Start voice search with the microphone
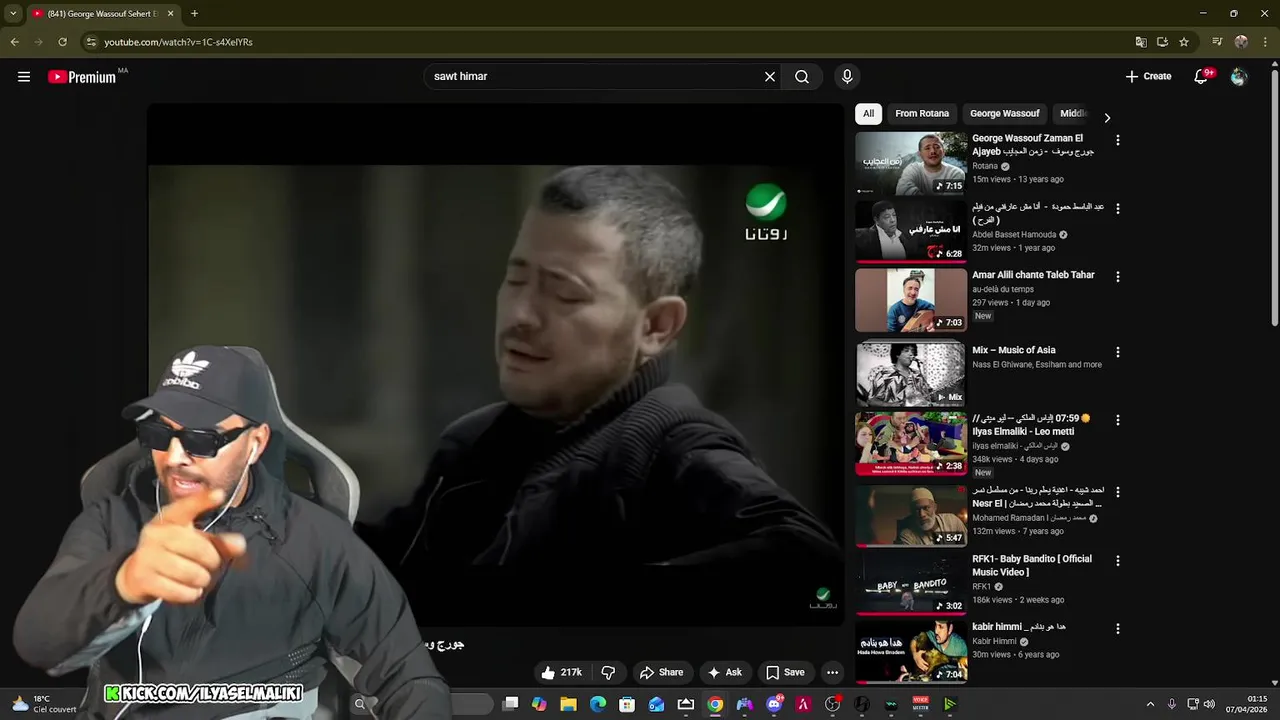The image size is (1280, 720). pyautogui.click(x=847, y=77)
